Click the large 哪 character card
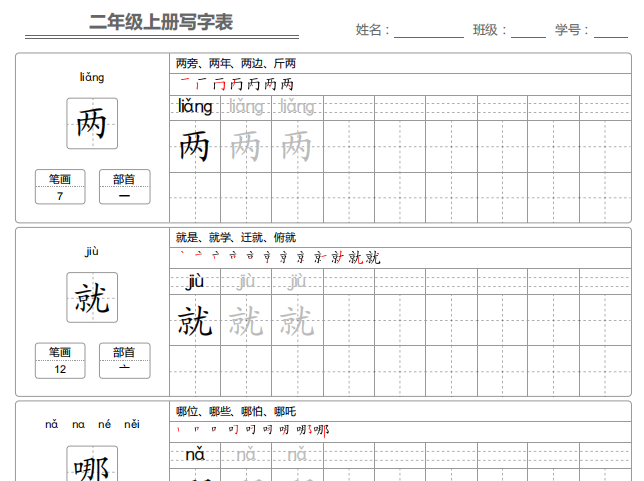 coord(92,464)
